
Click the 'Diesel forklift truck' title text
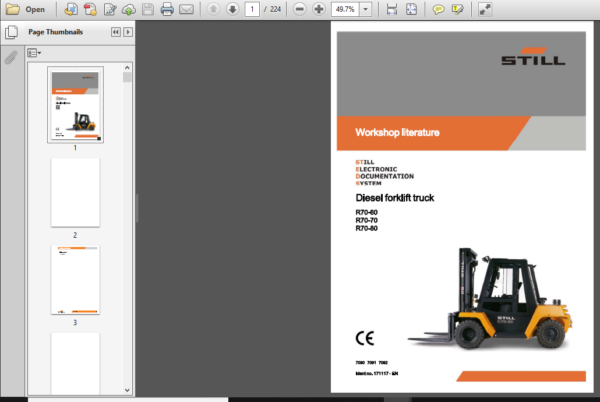(x=395, y=198)
